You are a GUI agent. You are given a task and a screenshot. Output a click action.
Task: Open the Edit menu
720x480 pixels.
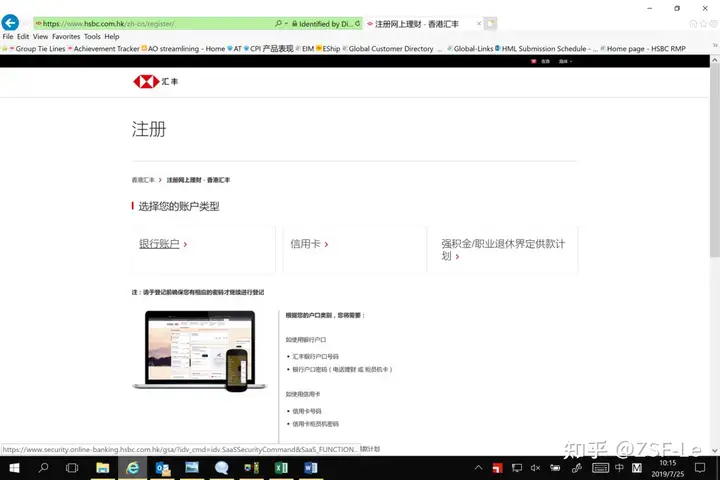(23, 36)
